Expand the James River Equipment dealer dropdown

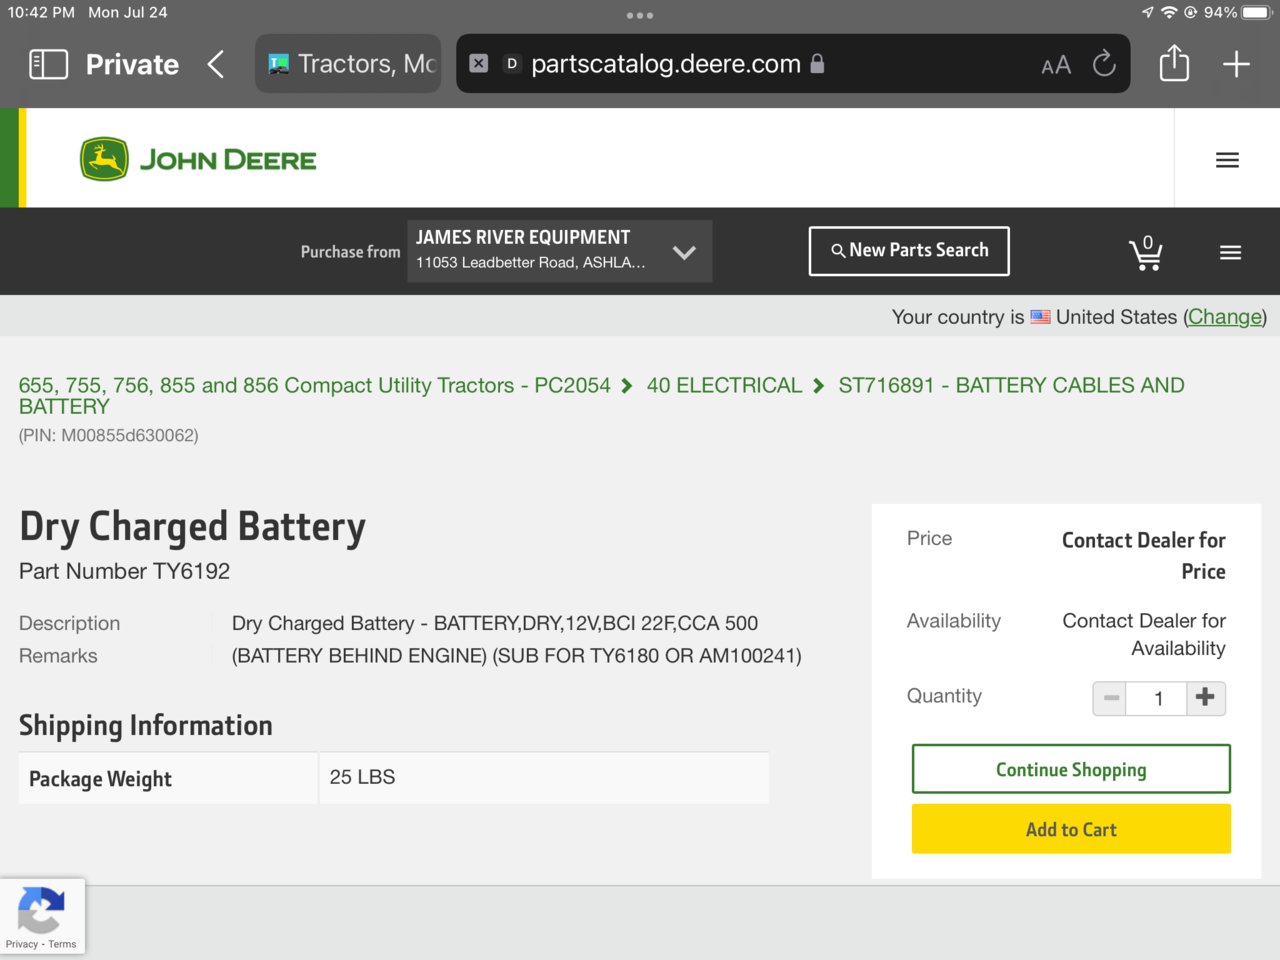[x=560, y=251]
